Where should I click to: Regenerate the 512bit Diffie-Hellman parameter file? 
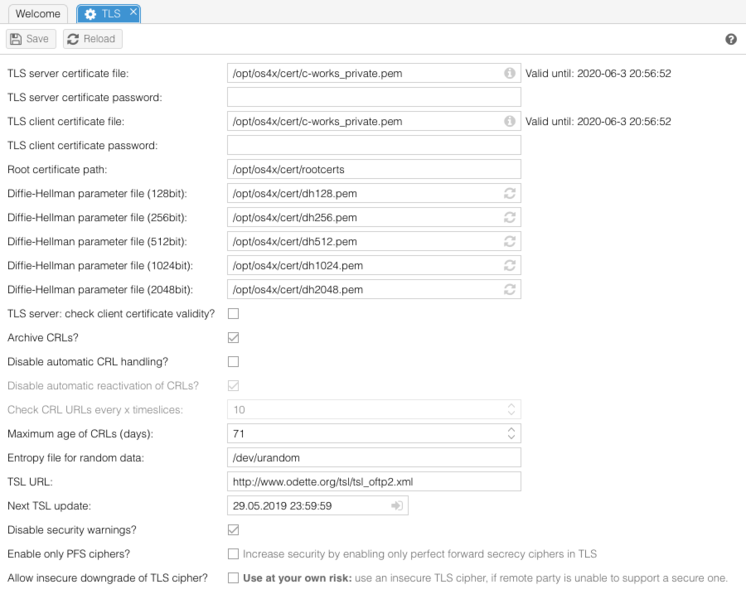(x=510, y=241)
